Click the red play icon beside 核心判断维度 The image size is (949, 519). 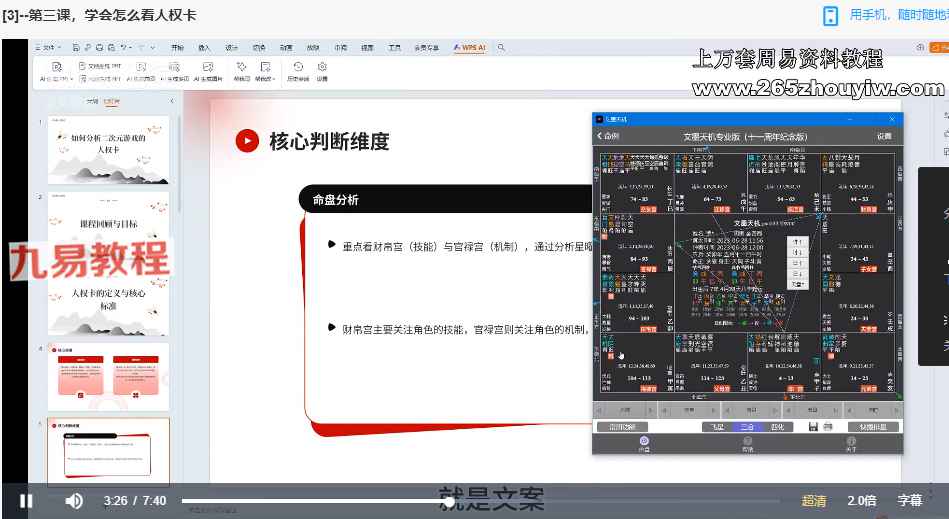click(246, 141)
